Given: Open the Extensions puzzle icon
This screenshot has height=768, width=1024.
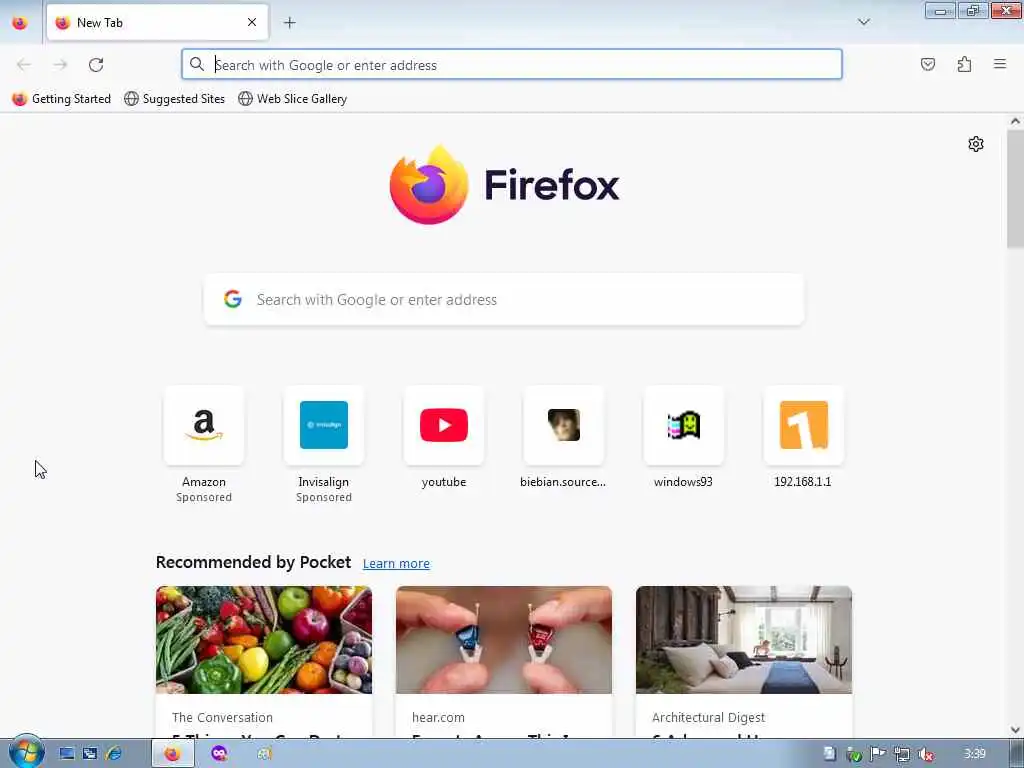Looking at the screenshot, I should [x=964, y=64].
